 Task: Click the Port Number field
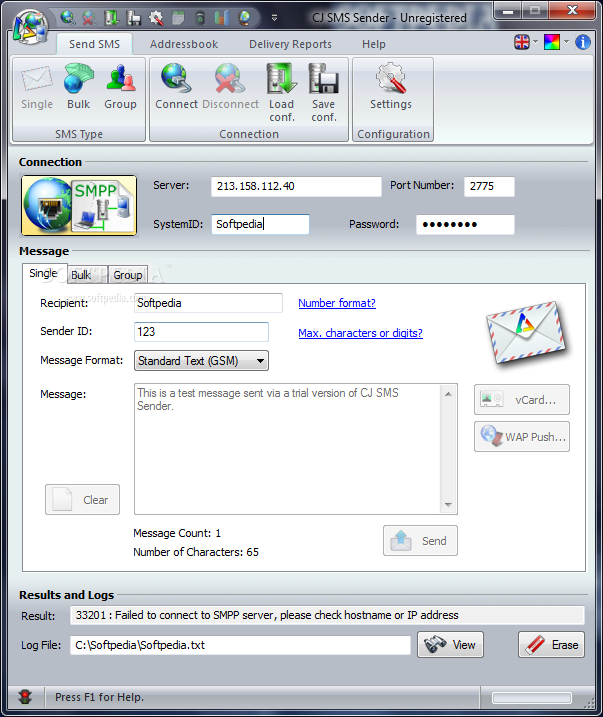coord(489,187)
